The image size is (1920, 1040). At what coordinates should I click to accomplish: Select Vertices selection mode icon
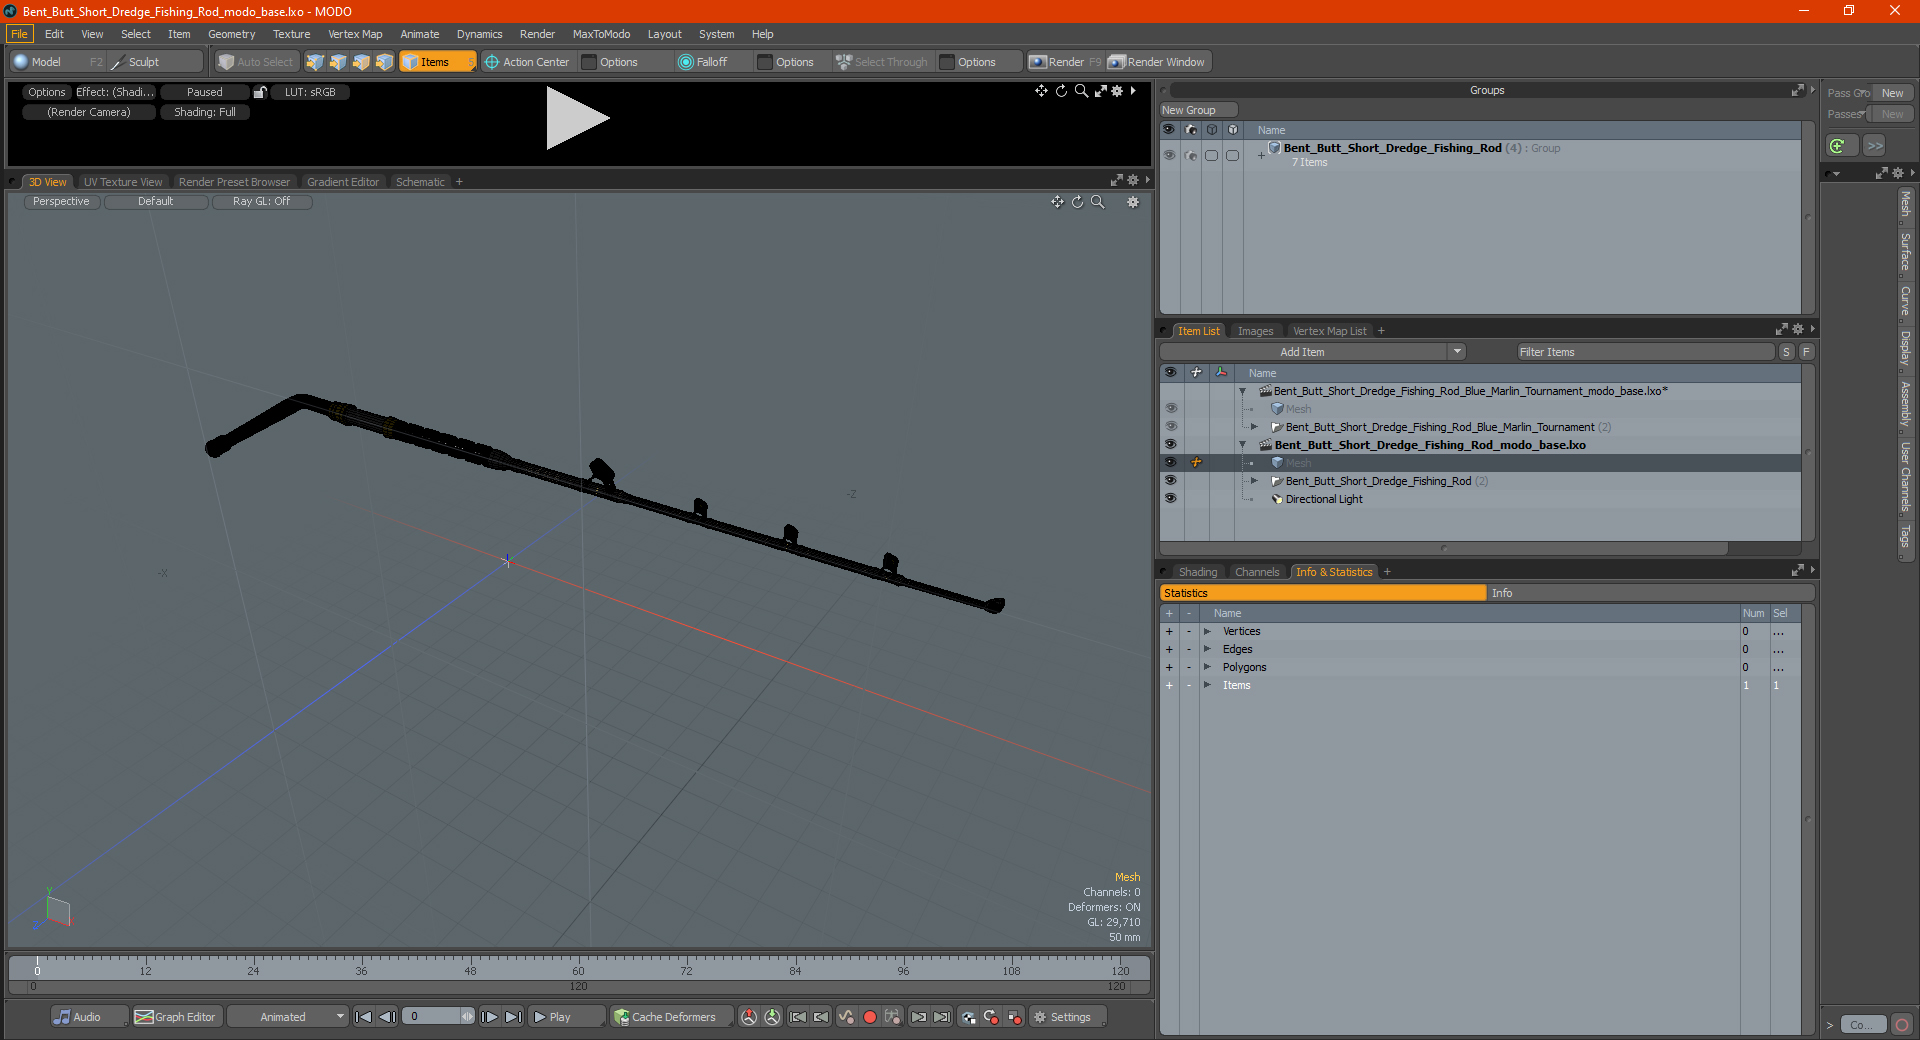click(315, 62)
